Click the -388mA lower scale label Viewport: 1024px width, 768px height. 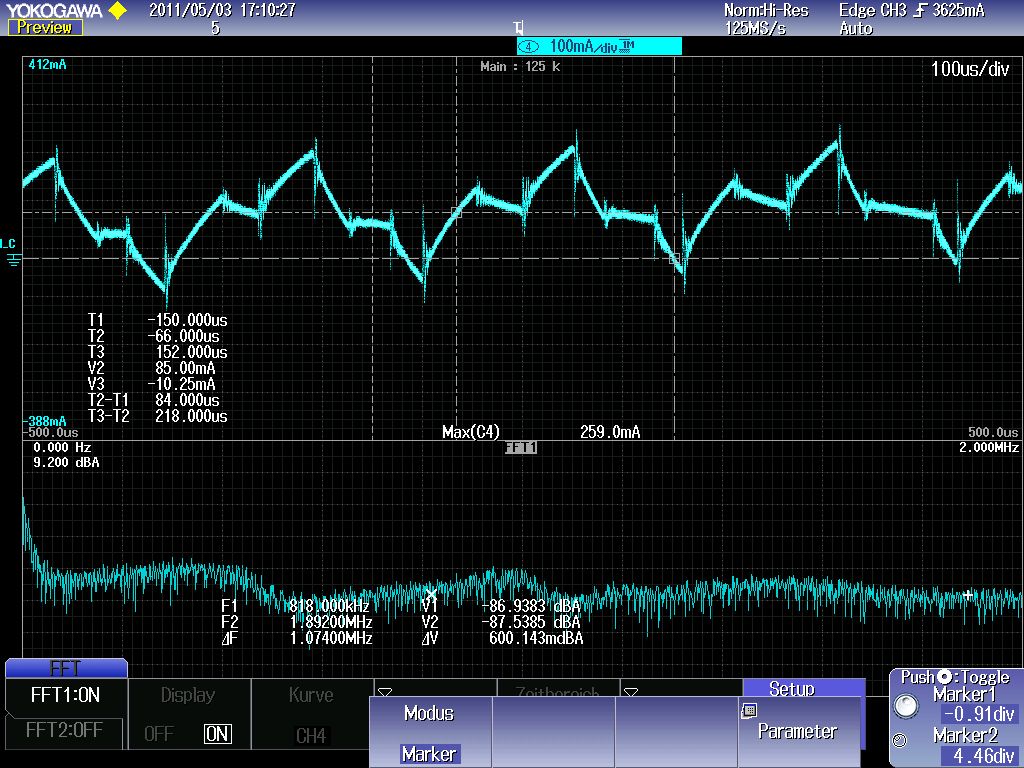pyautogui.click(x=46, y=421)
